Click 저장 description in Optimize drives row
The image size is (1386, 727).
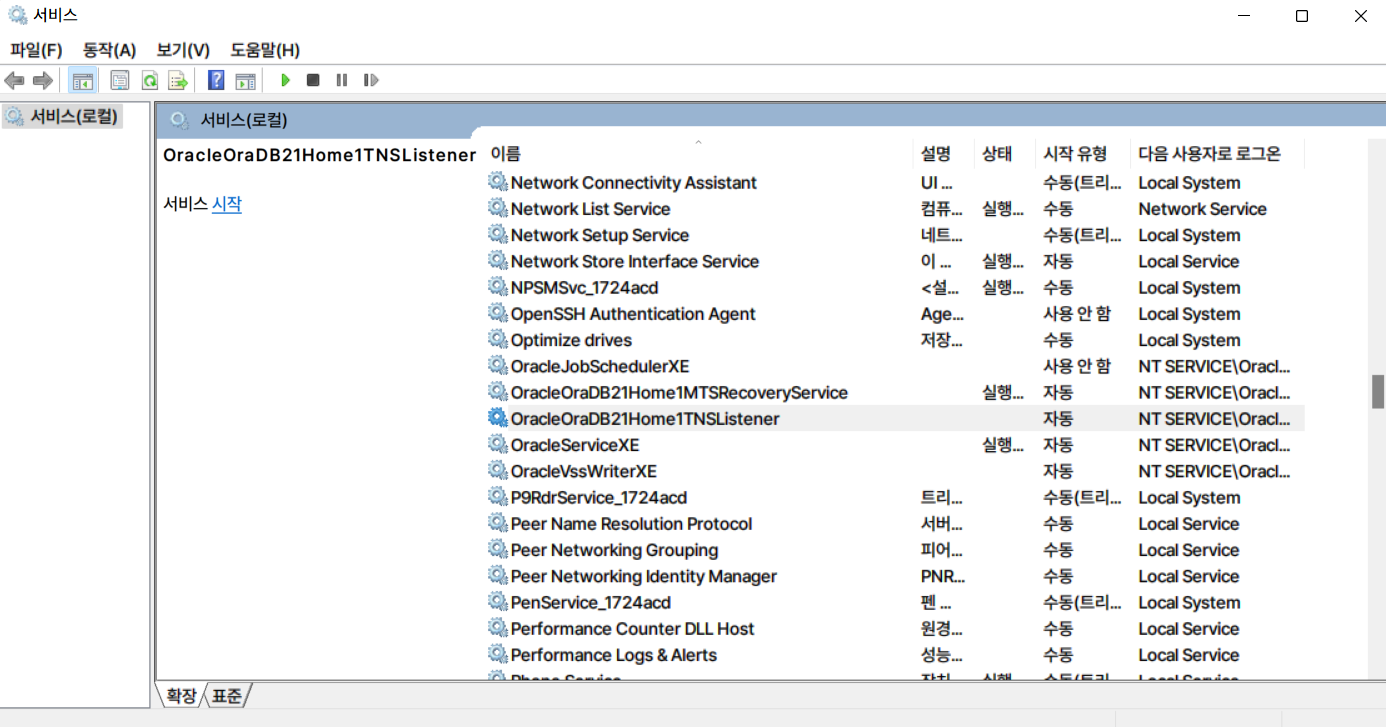(941, 340)
